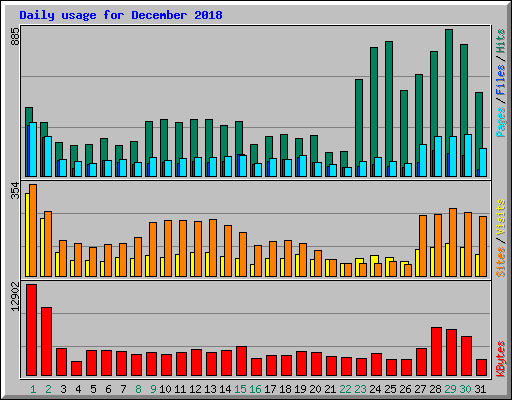Click day label 23 on the x-axis

[360, 389]
